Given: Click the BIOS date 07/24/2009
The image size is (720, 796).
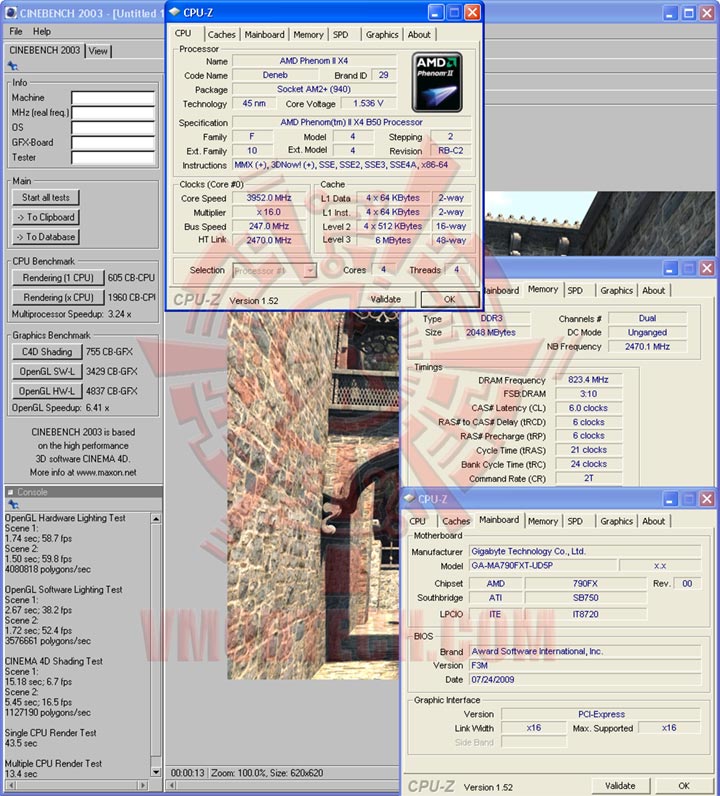Looking at the screenshot, I should point(585,680).
